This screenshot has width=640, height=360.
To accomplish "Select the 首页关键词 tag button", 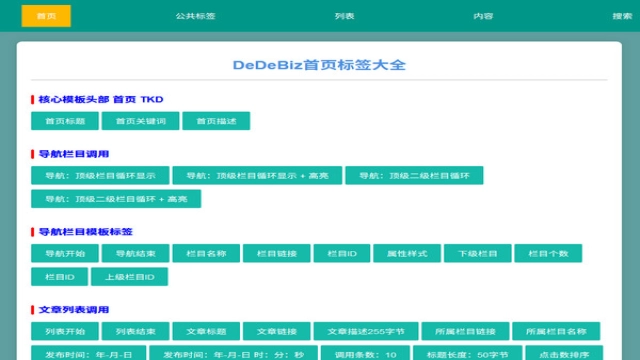I will coord(140,121).
